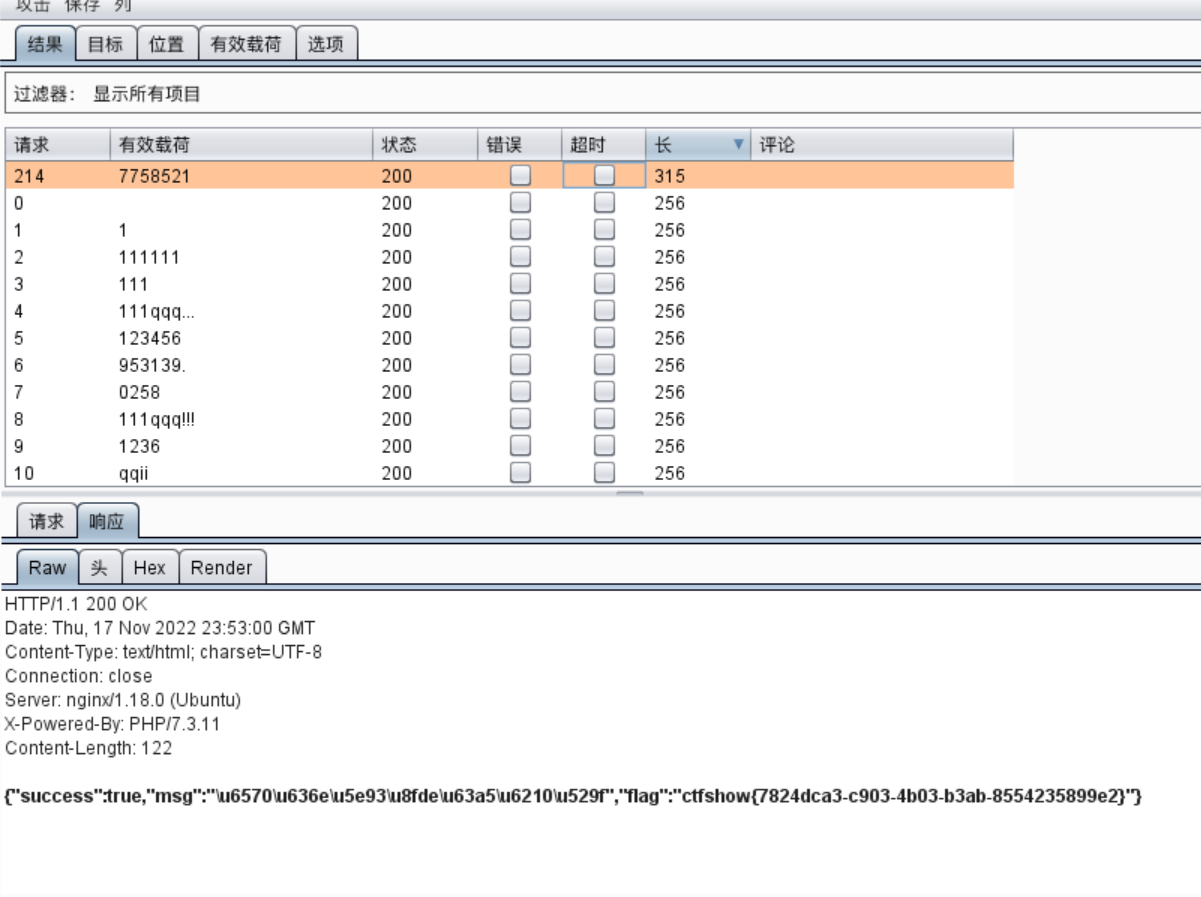Toggle 错误 checkbox for request 214
The height and width of the screenshot is (897, 1201).
(520, 176)
